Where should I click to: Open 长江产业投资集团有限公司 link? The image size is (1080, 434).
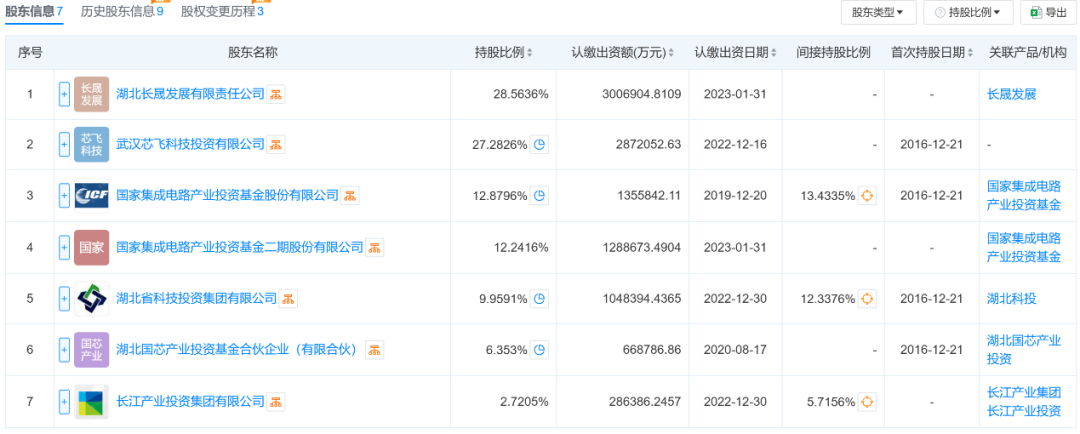point(190,402)
